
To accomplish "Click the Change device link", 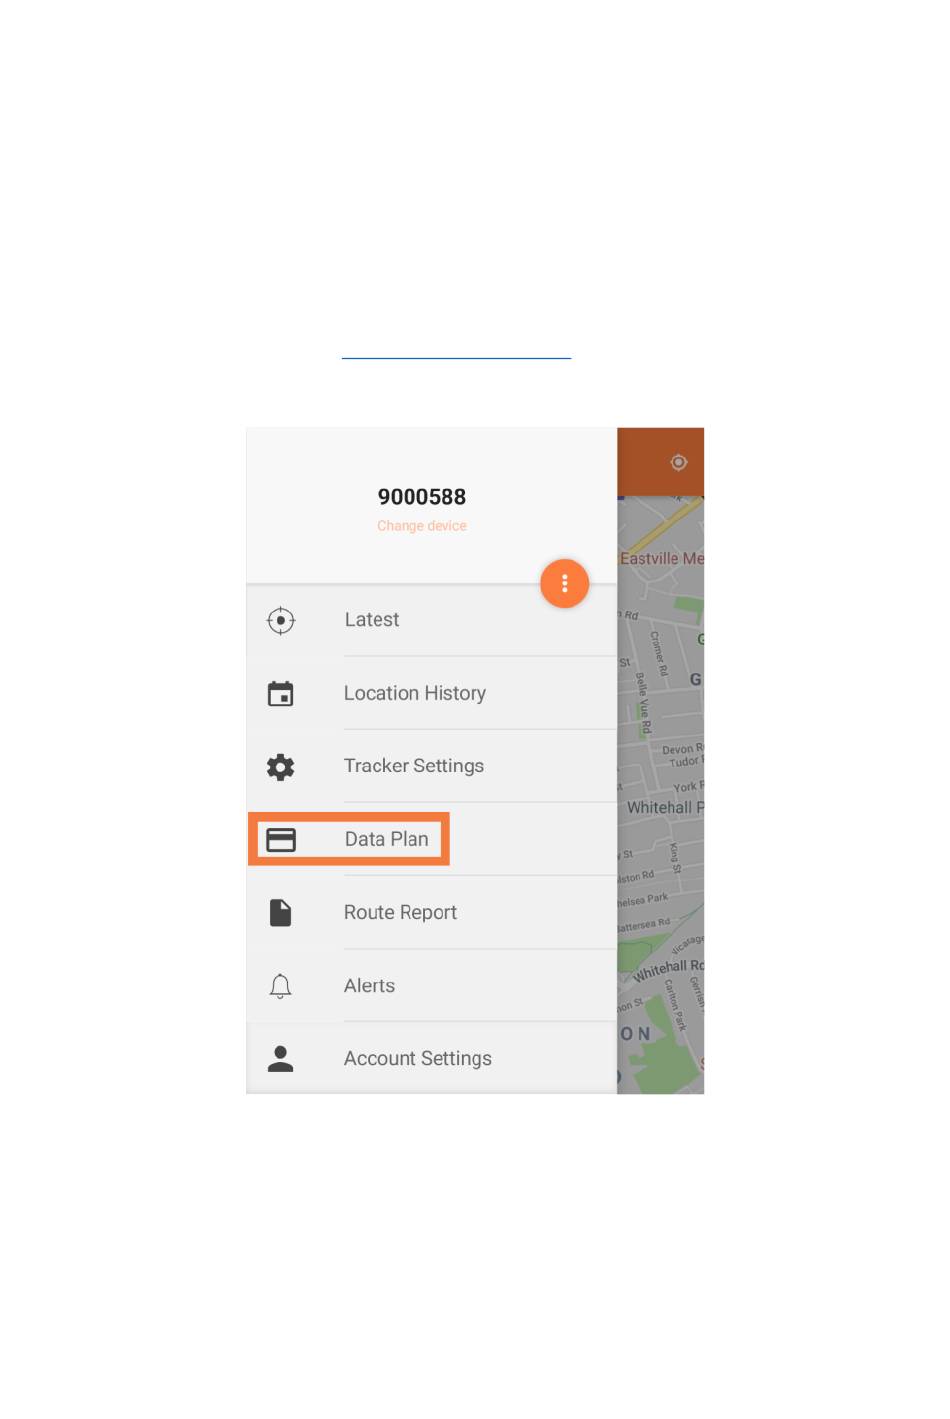I will [422, 526].
